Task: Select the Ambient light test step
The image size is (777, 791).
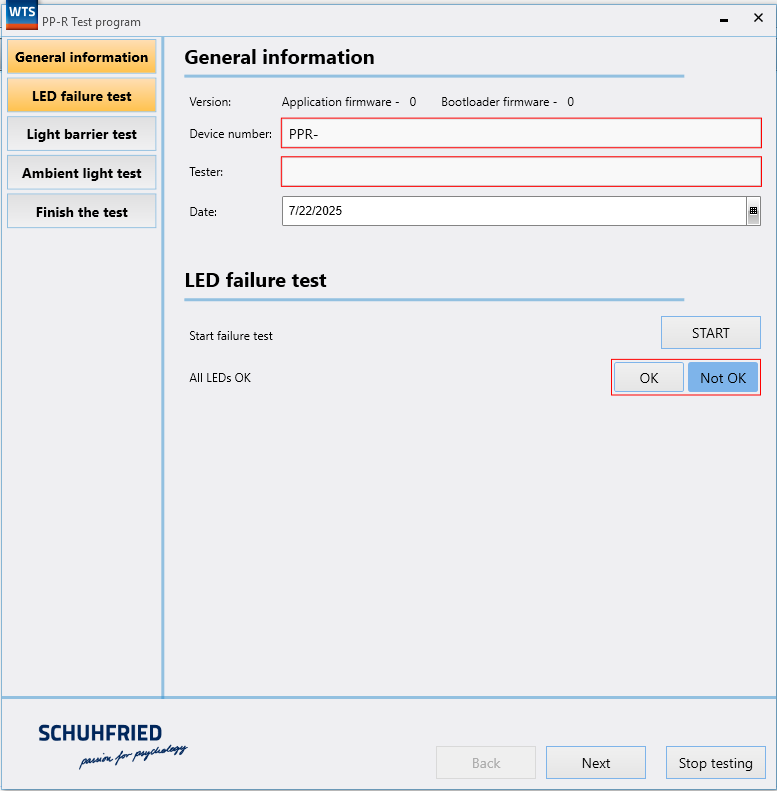Action: coord(82,173)
